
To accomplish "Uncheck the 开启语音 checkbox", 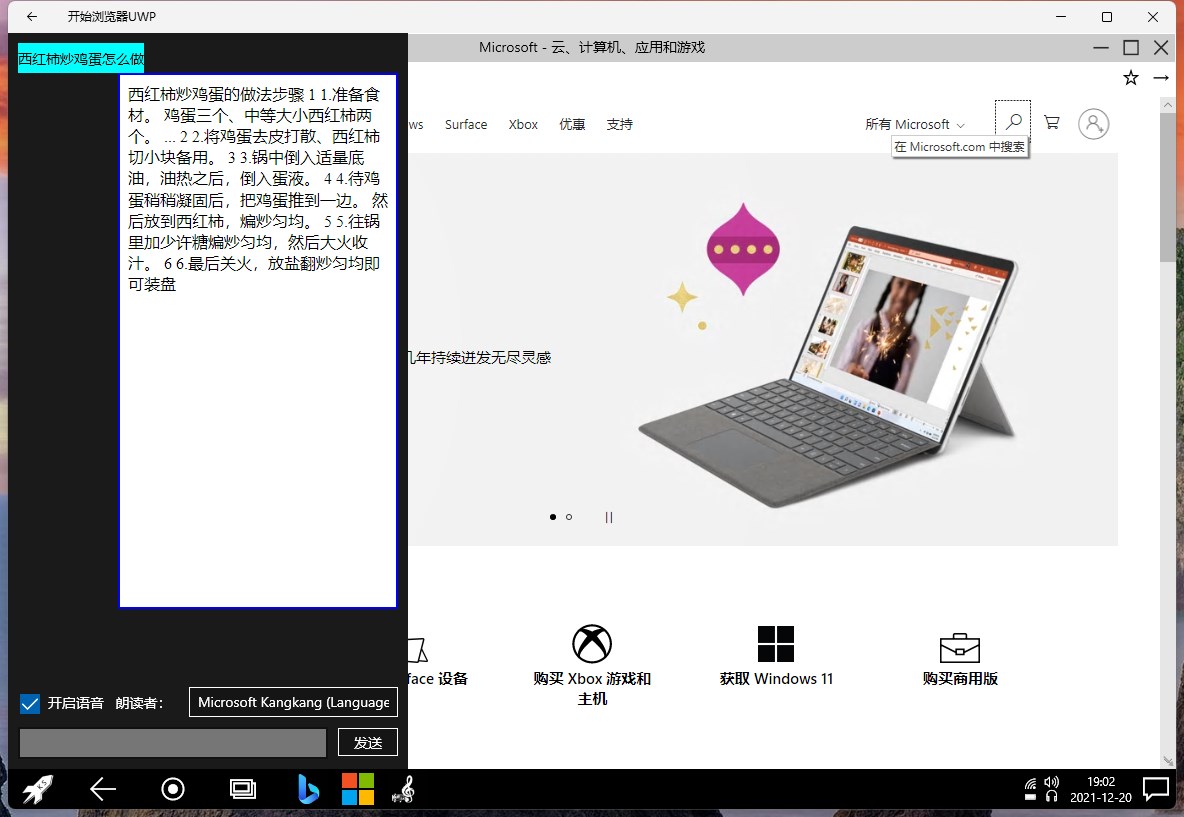I will 29,704.
